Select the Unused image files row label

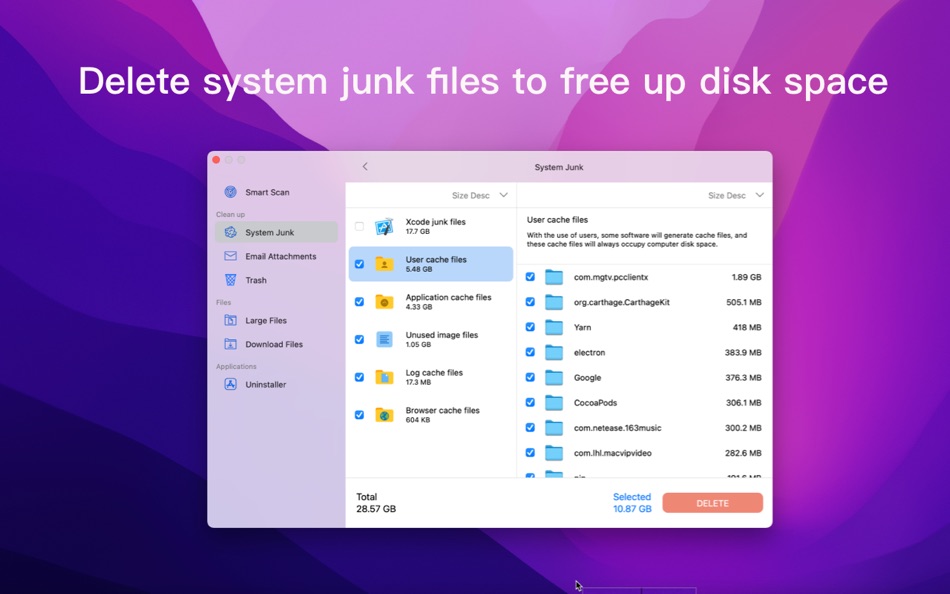tap(442, 335)
